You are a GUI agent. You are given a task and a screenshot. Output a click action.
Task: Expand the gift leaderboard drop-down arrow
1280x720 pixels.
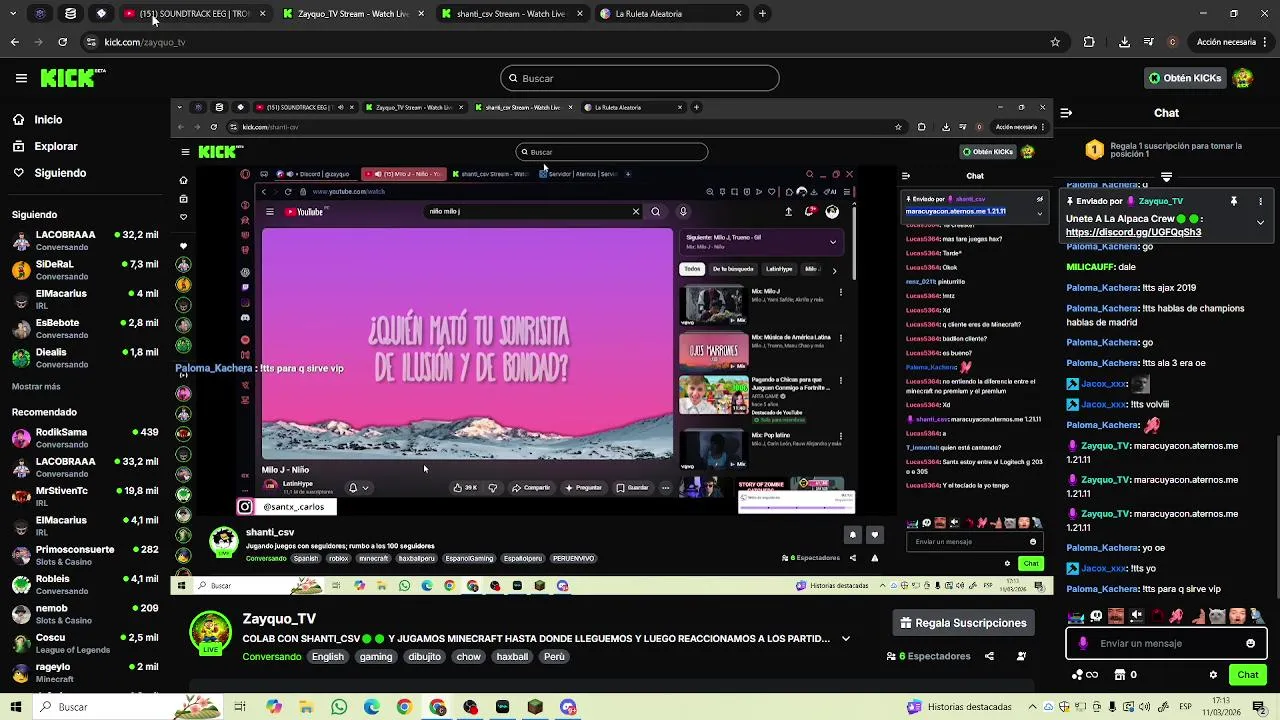(x=1166, y=177)
